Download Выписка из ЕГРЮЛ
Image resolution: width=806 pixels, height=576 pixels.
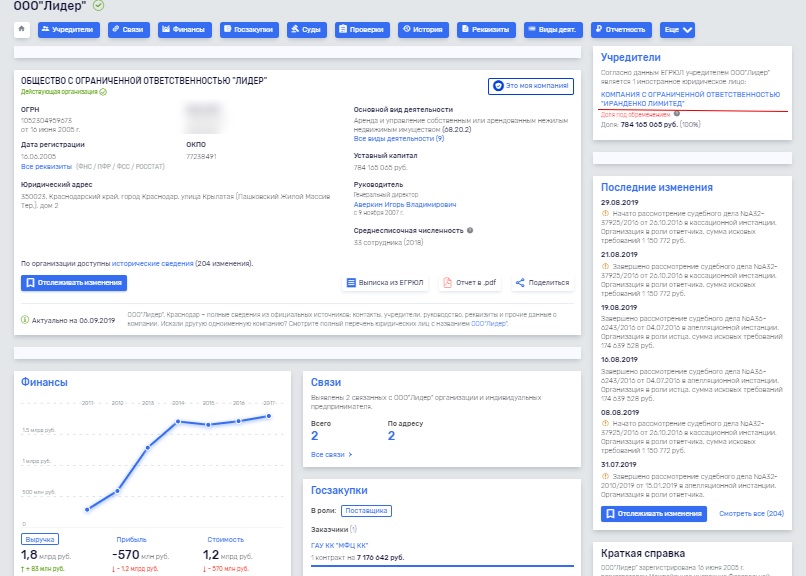click(x=385, y=283)
